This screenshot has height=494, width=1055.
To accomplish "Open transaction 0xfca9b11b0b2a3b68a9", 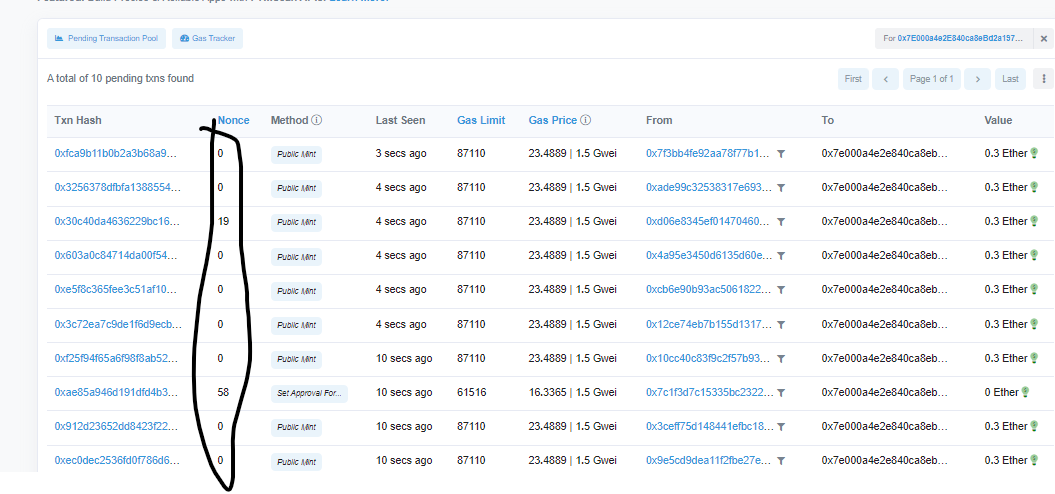I will [x=116, y=153].
